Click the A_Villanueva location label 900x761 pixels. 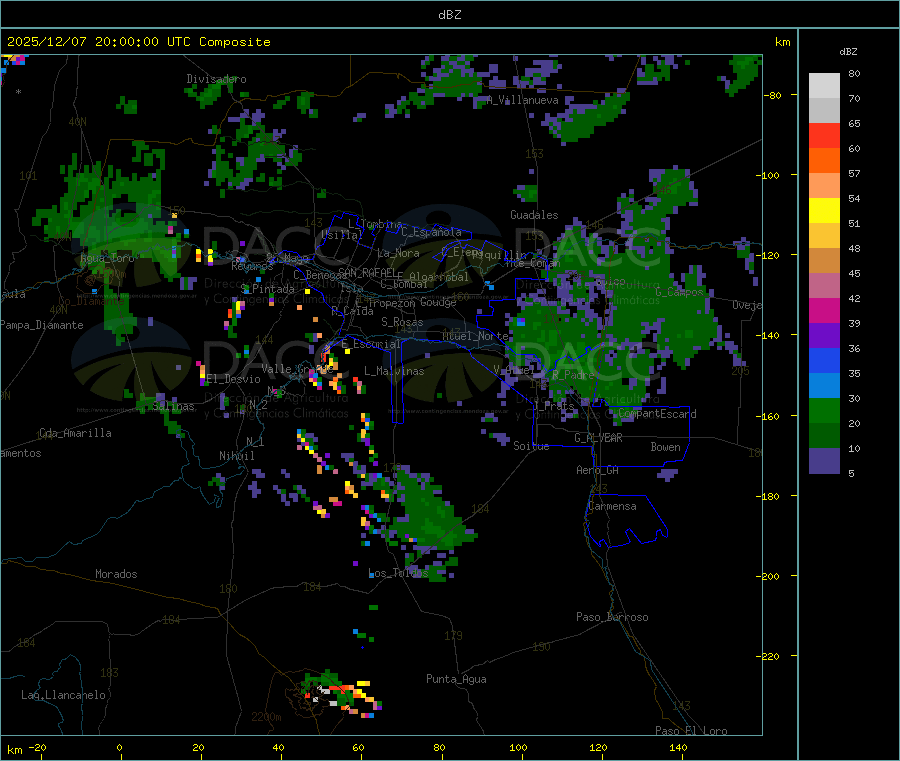pyautogui.click(x=522, y=100)
